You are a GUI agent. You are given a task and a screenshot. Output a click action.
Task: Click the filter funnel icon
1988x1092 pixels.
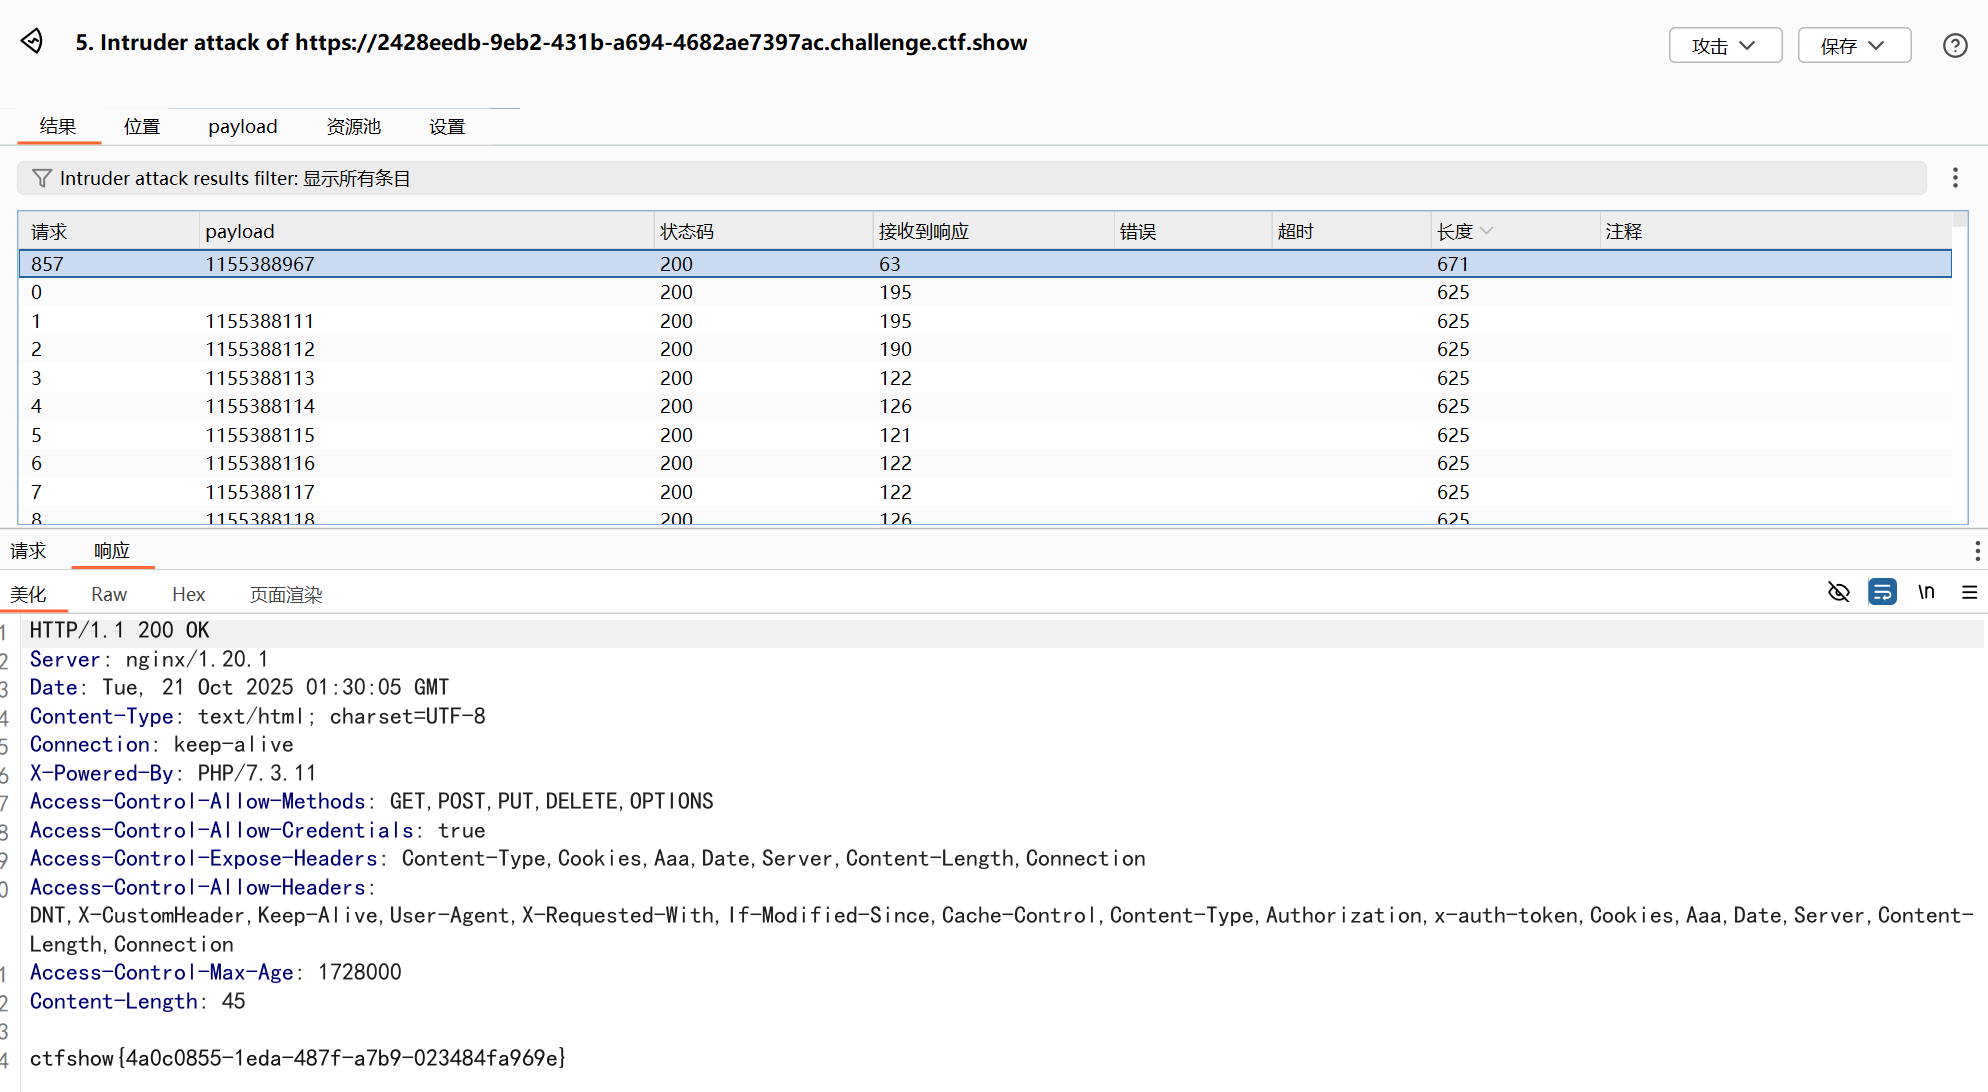pos(41,178)
